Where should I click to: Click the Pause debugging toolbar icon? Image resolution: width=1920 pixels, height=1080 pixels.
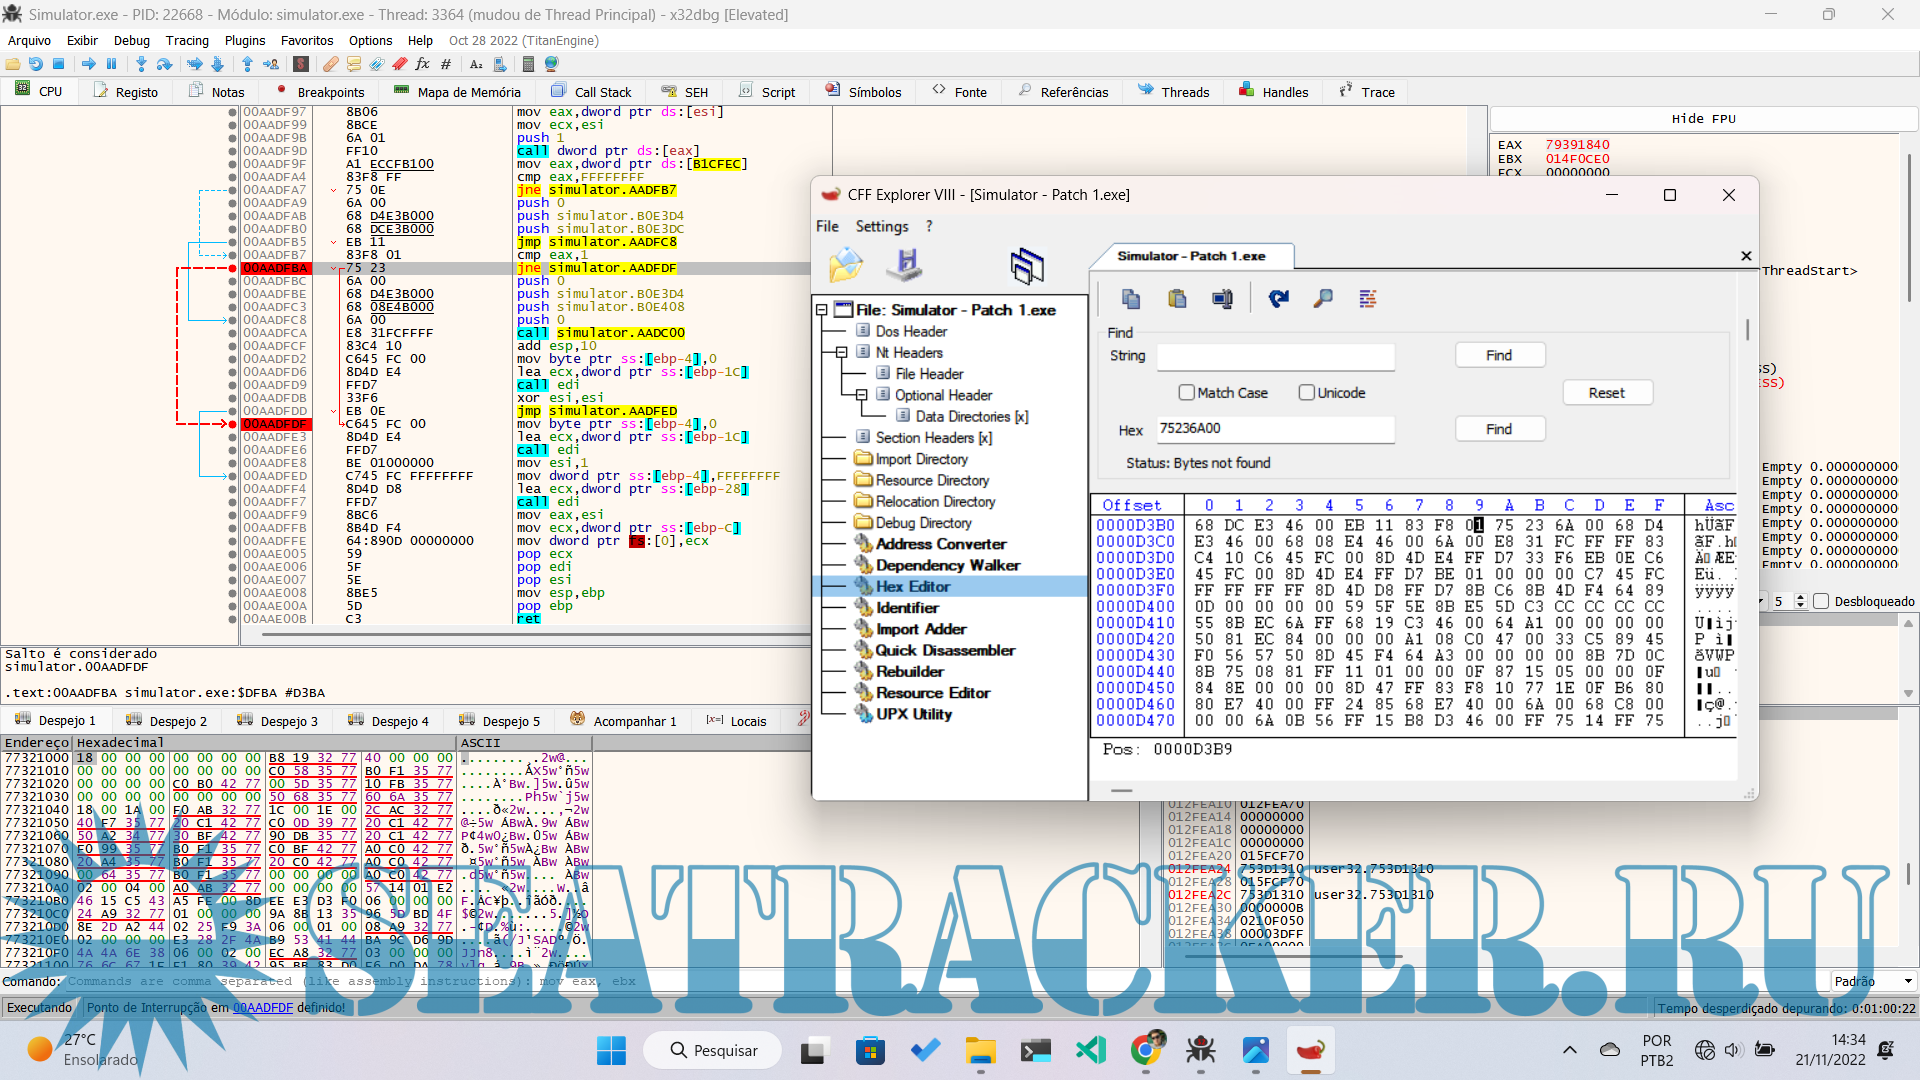click(x=111, y=64)
